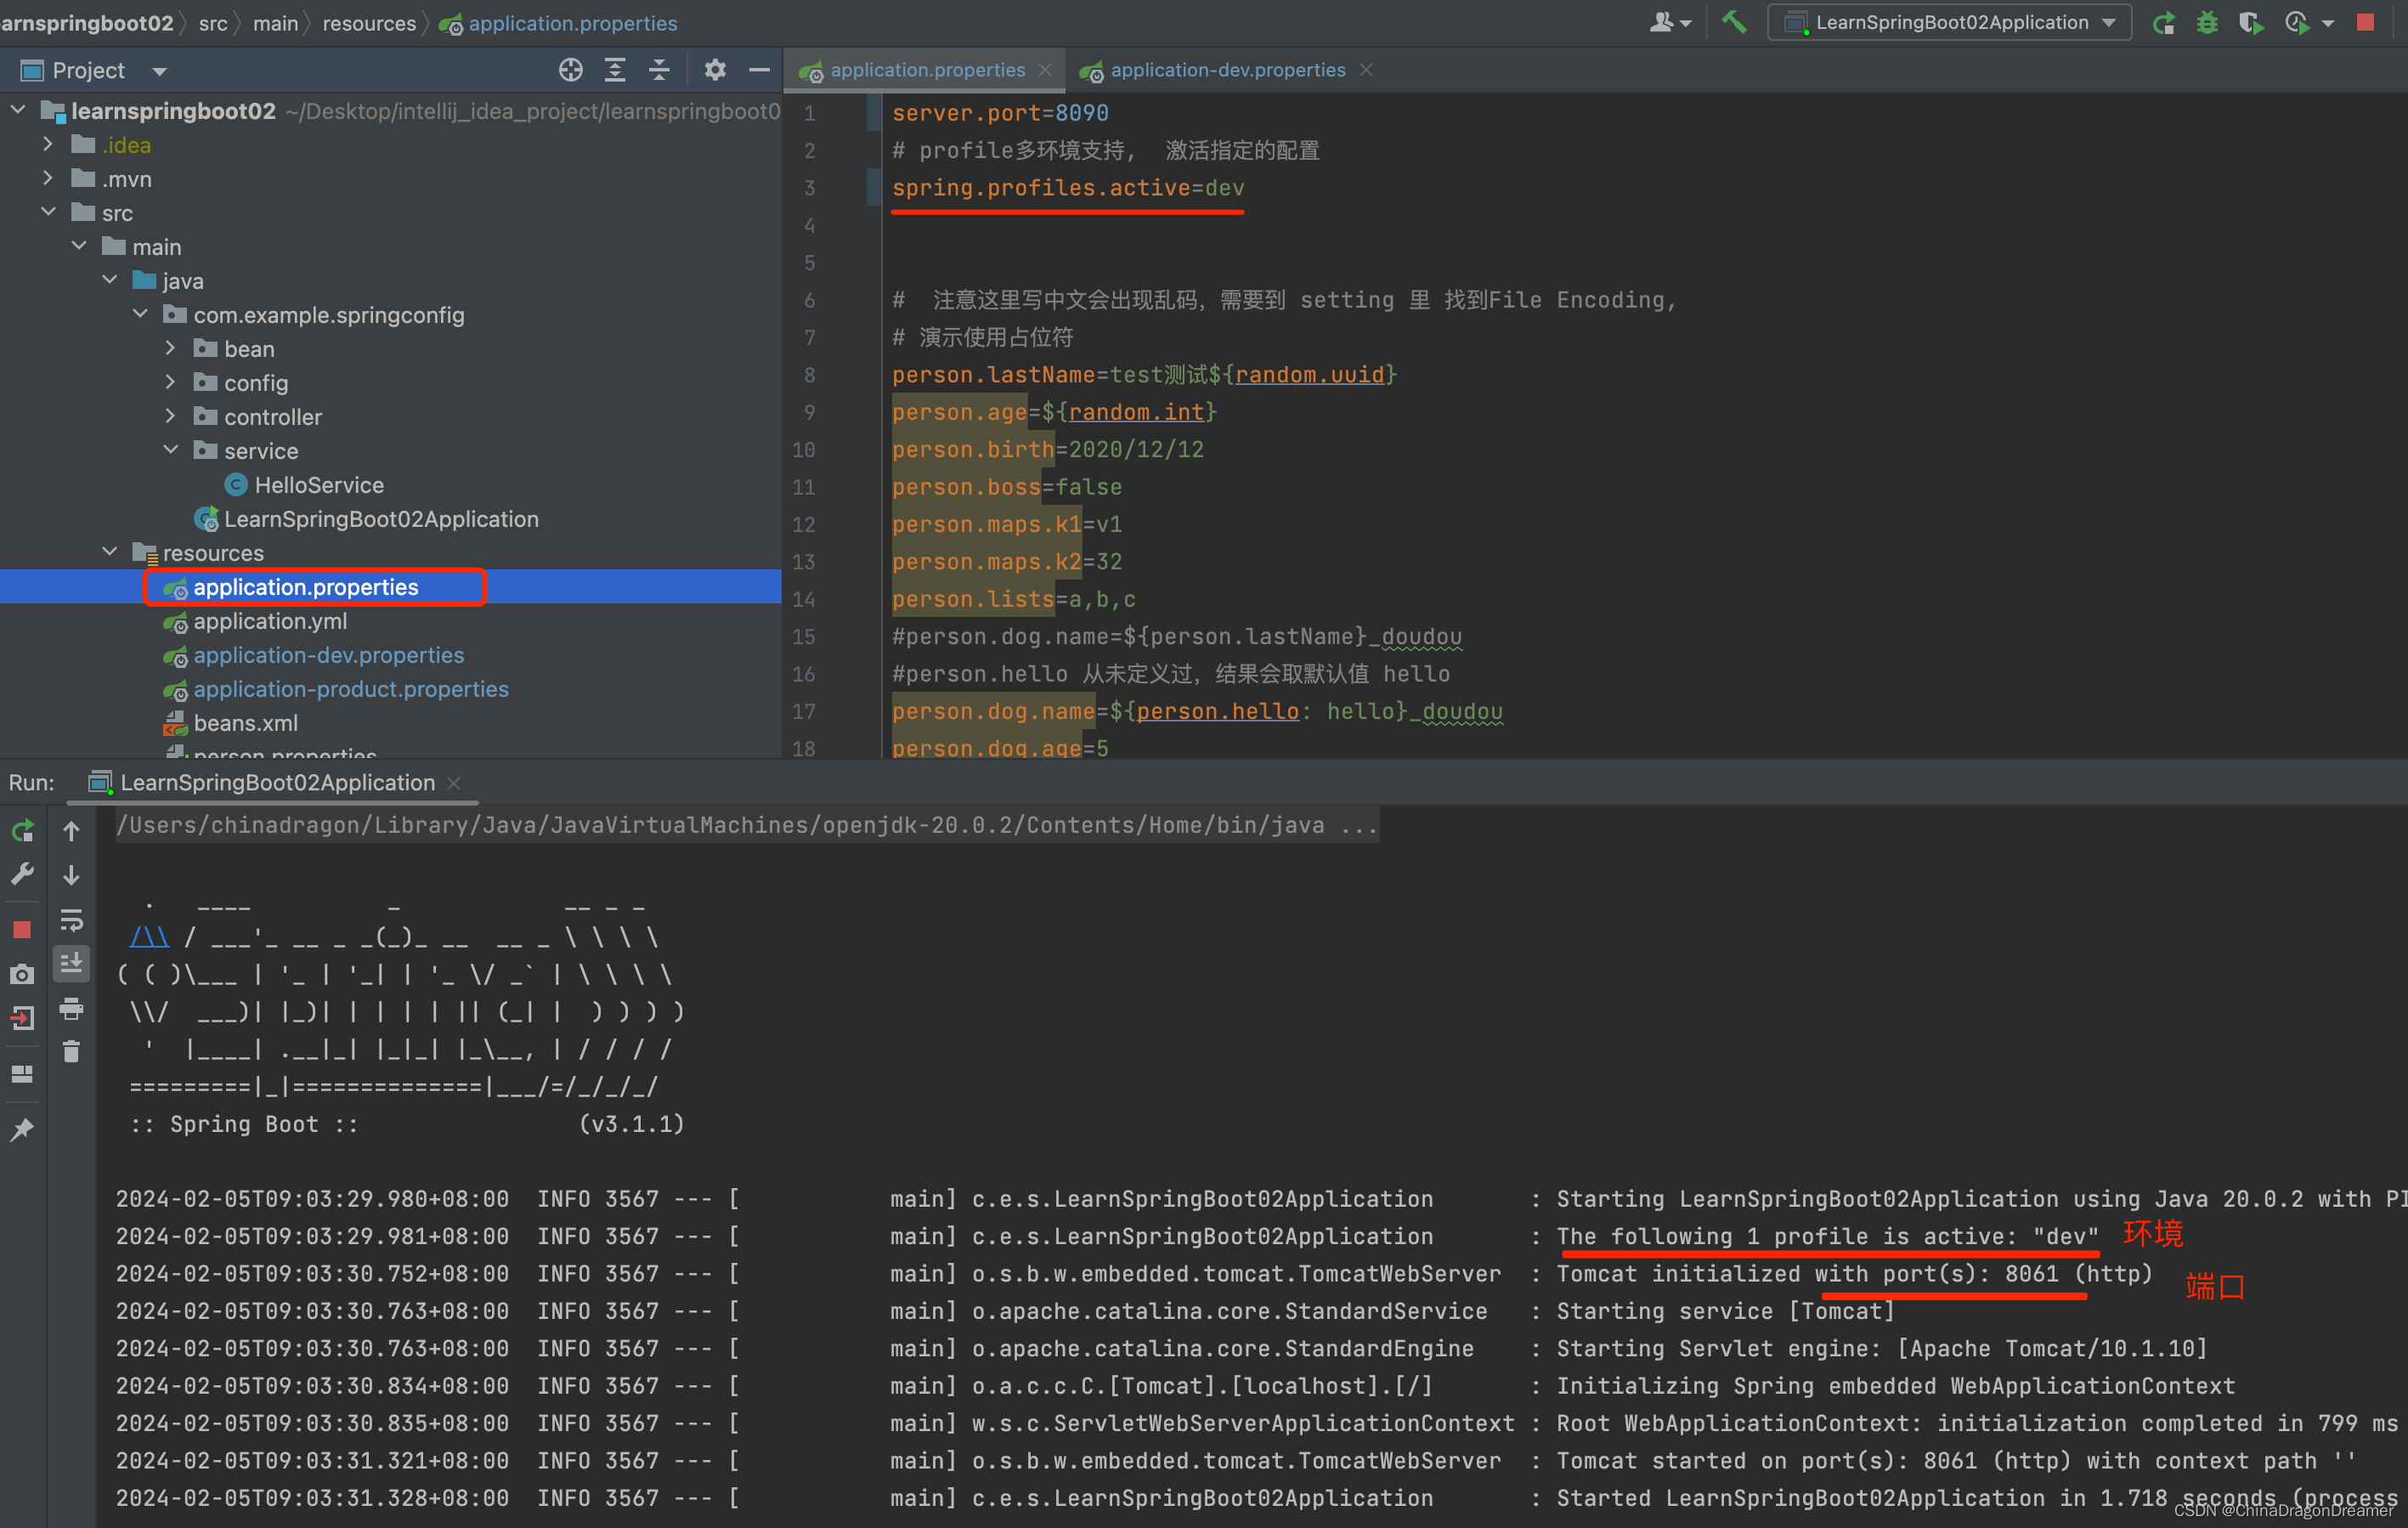
Task: Close the application-dev.properties tab
Action: pyautogui.click(x=1366, y=70)
